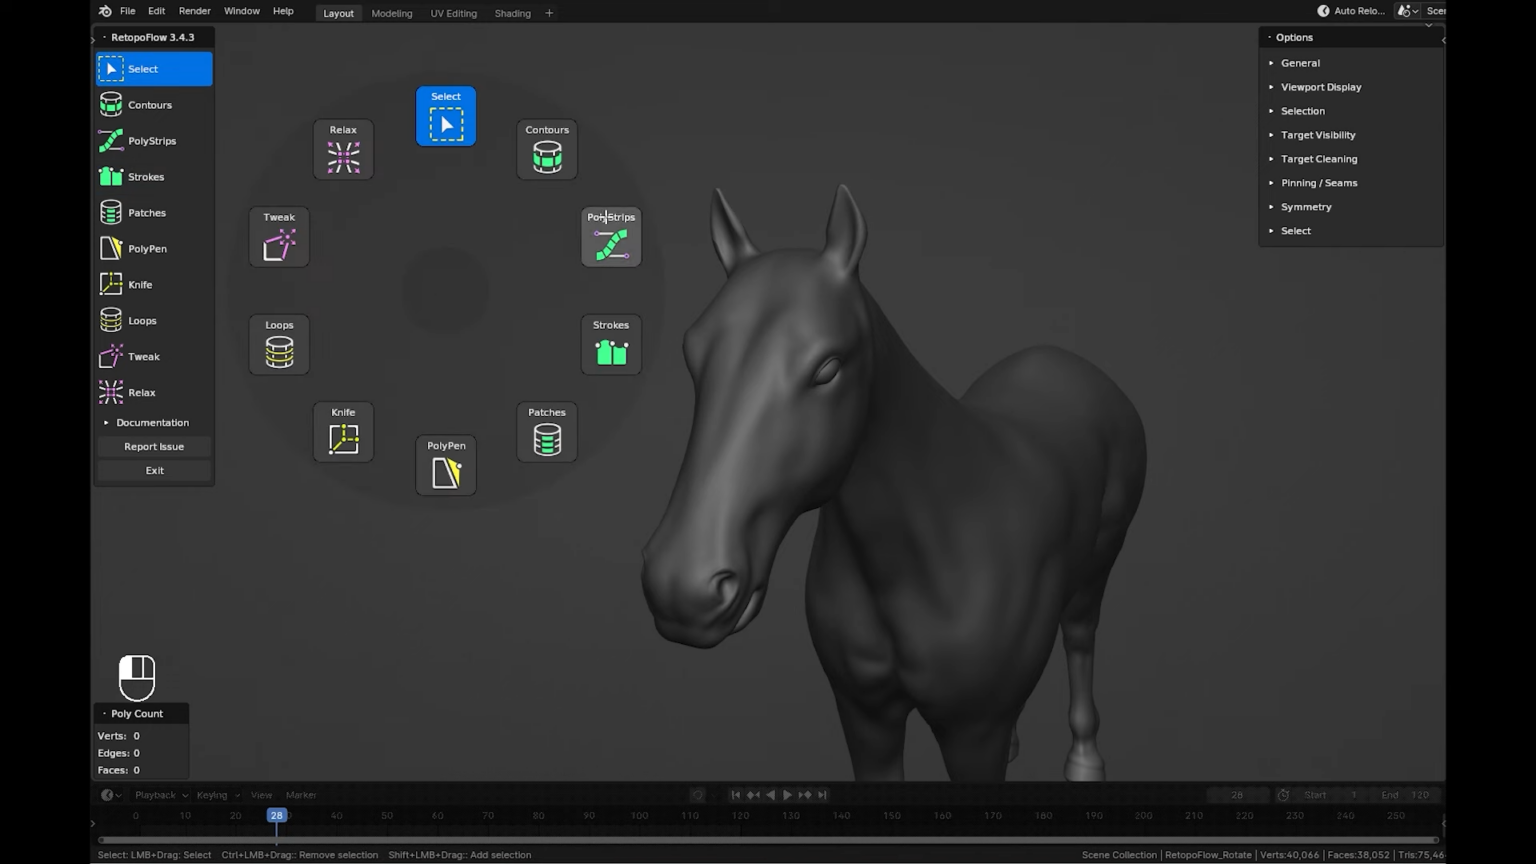
Task: Choose the Tweak tool from the pie menu
Action: click(x=278, y=237)
